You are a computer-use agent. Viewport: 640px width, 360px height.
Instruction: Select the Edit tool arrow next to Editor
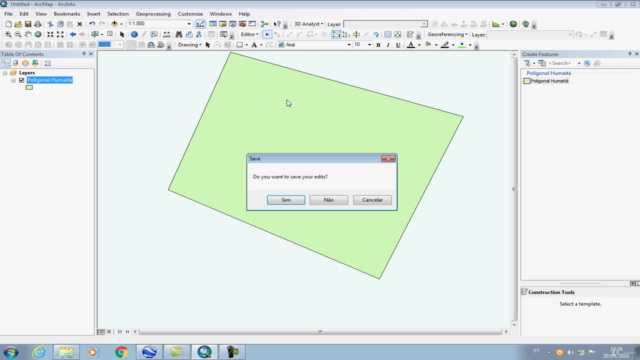pos(267,35)
